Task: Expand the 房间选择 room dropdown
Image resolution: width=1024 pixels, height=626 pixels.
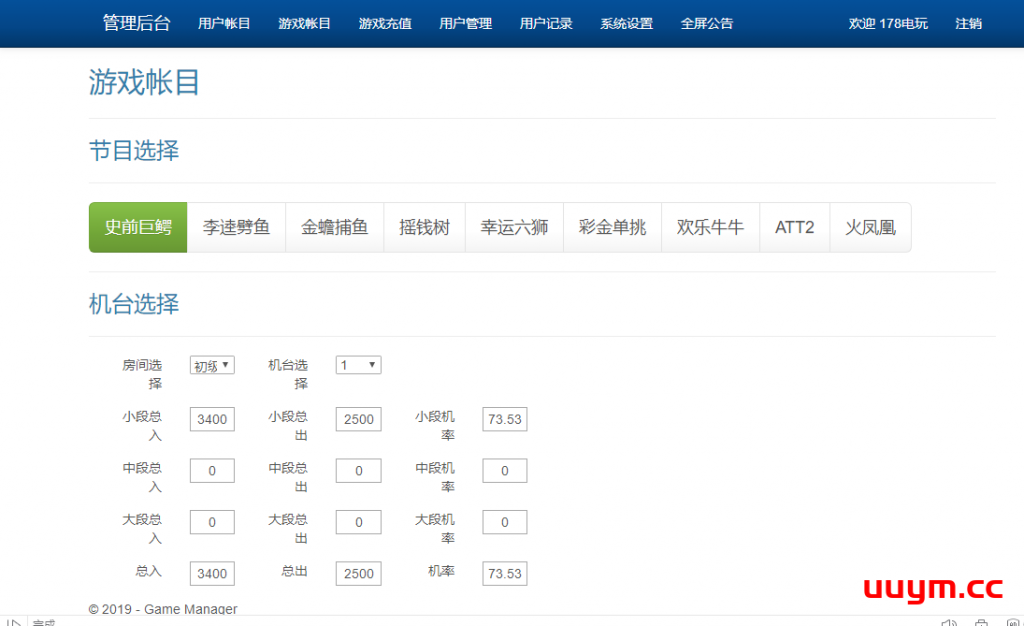Action: (212, 365)
